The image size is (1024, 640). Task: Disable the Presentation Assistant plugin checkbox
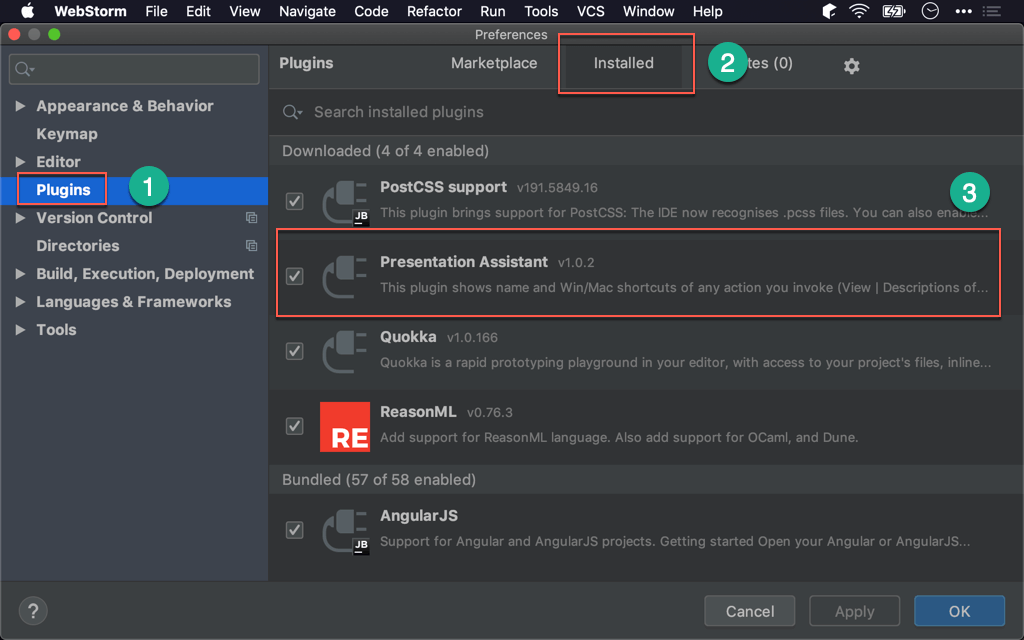point(295,276)
